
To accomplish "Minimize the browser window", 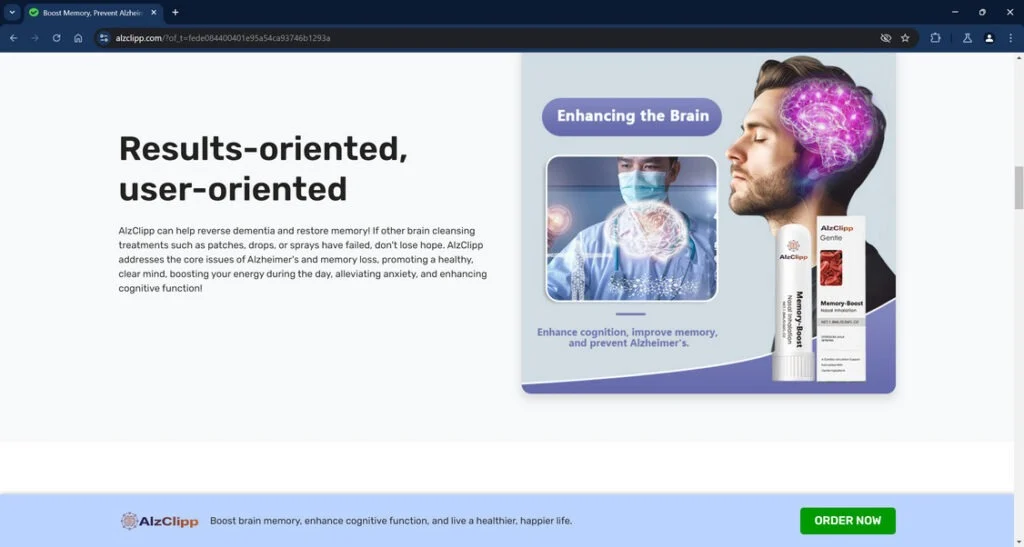I will [x=955, y=12].
